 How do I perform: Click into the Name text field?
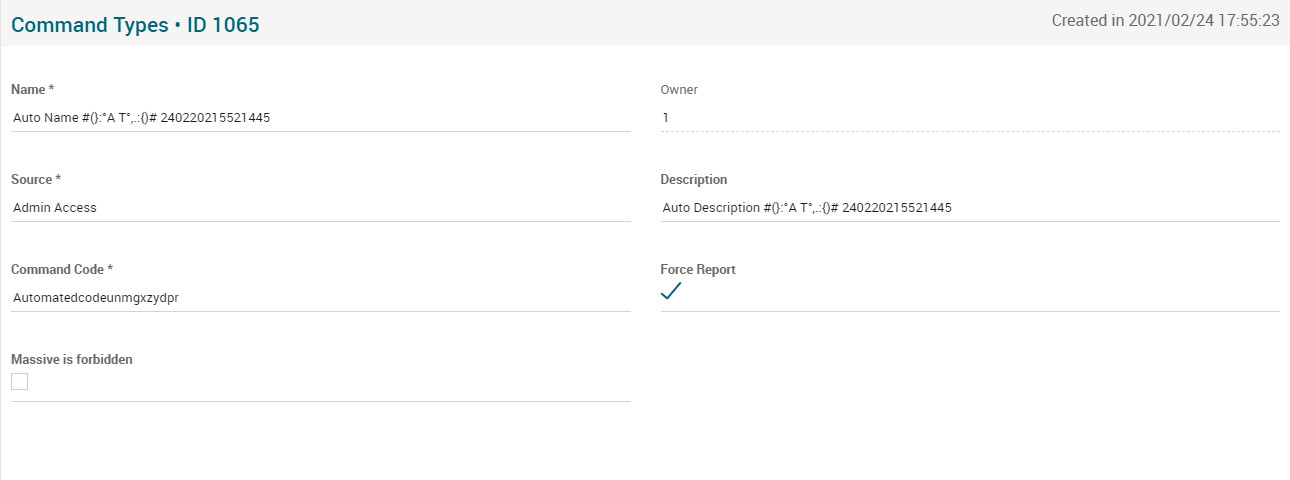tap(320, 118)
